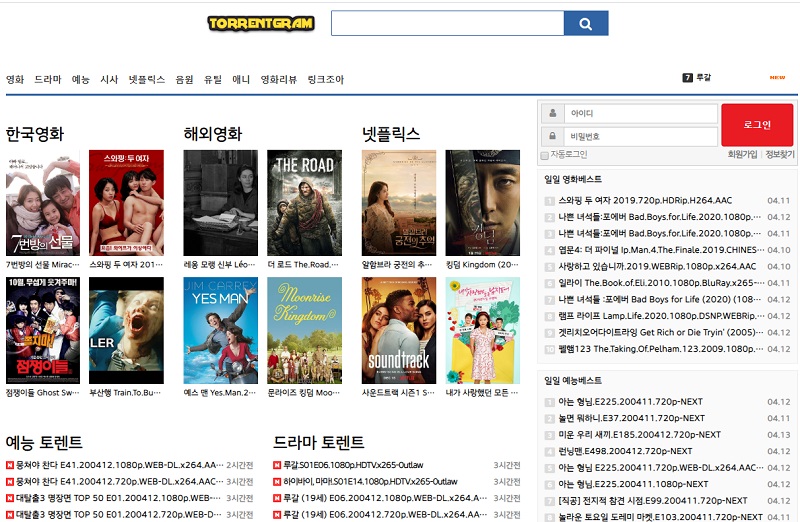Open 램프 라이프 Lamp.Life.2020 entry
Screen dimensions: 800x522
point(661,316)
